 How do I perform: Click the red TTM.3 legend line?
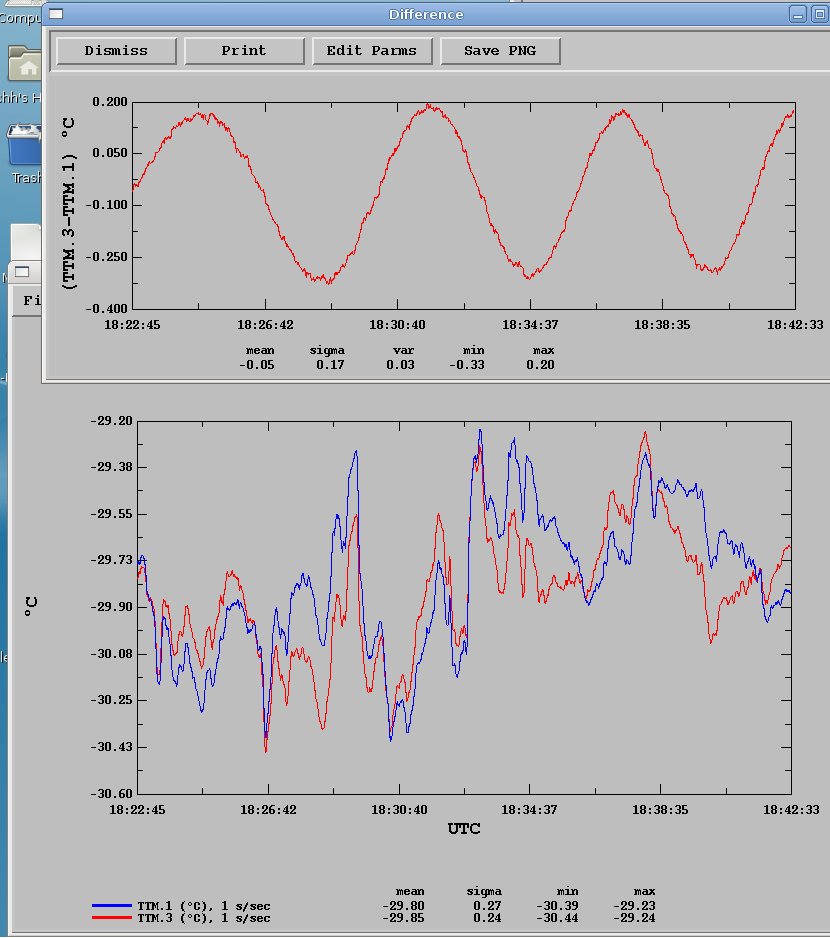pyautogui.click(x=112, y=918)
